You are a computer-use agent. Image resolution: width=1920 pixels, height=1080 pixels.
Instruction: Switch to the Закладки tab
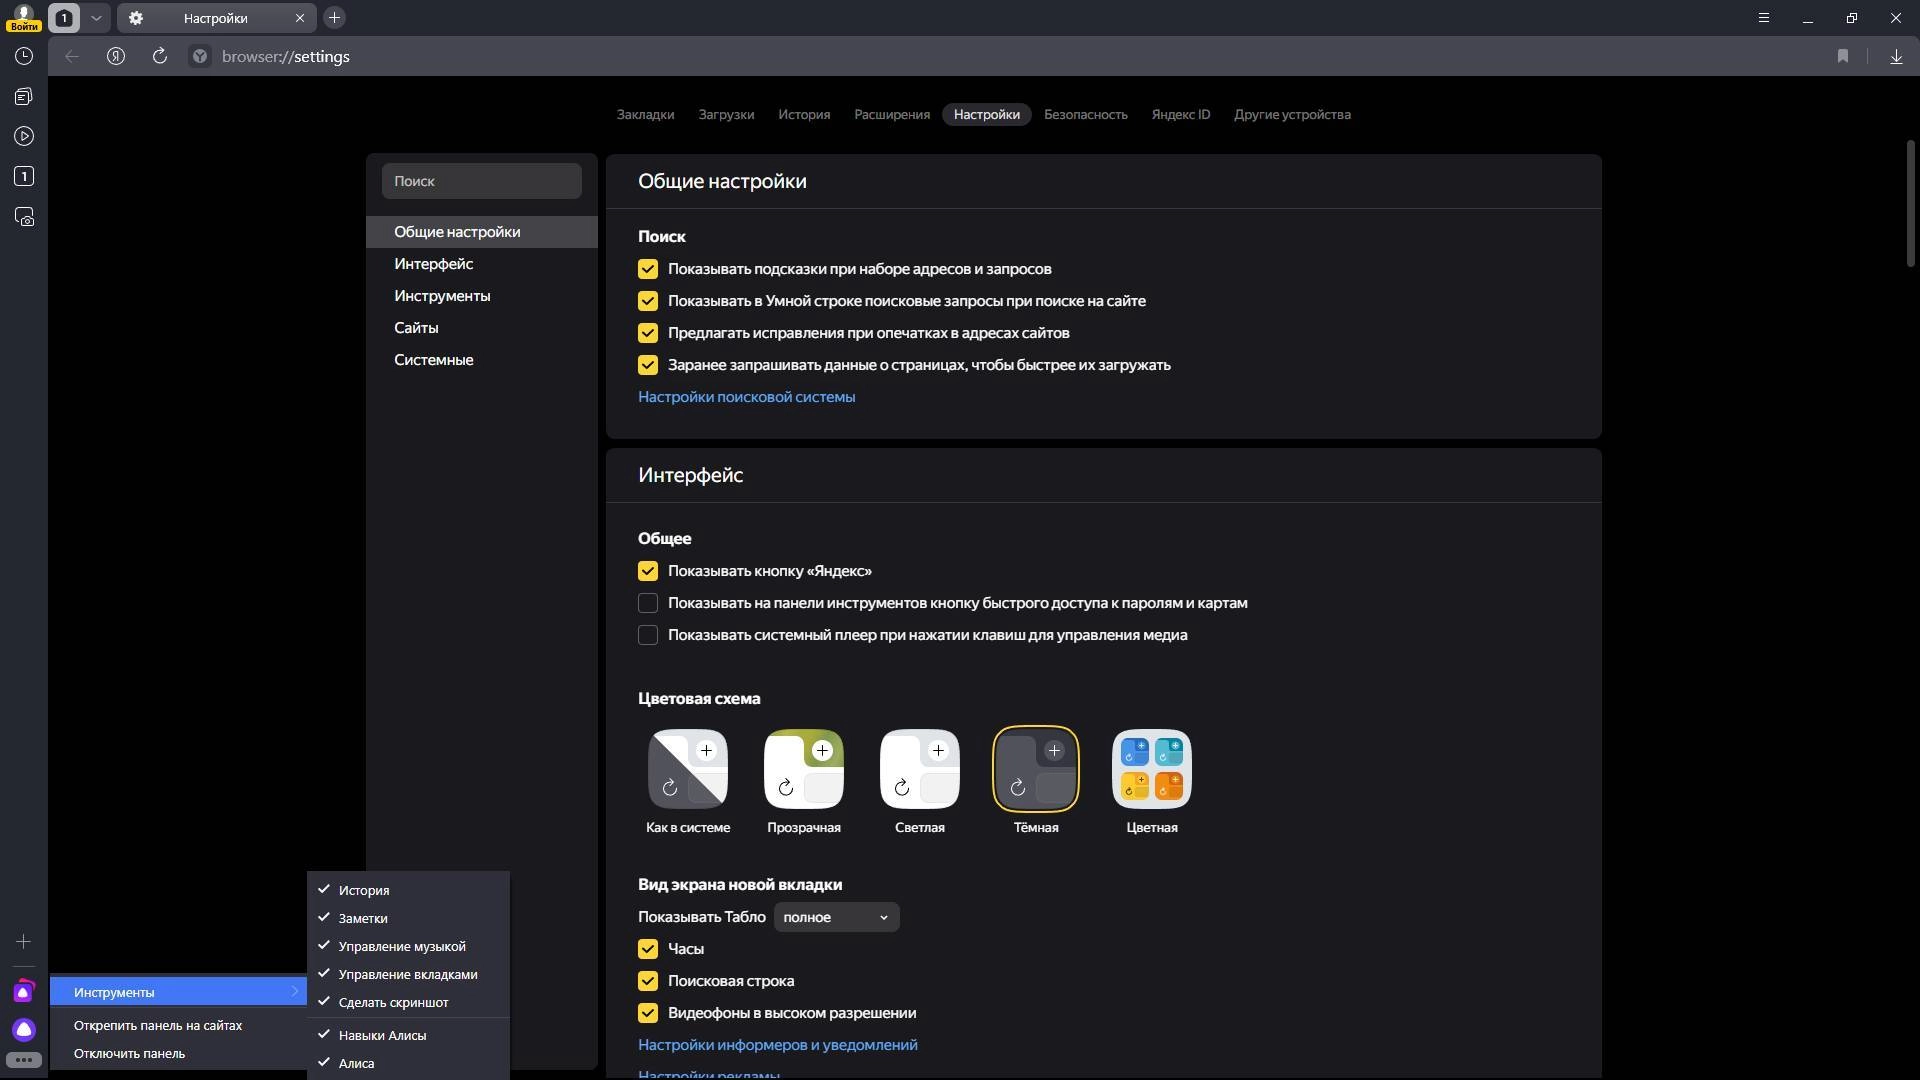pos(645,114)
